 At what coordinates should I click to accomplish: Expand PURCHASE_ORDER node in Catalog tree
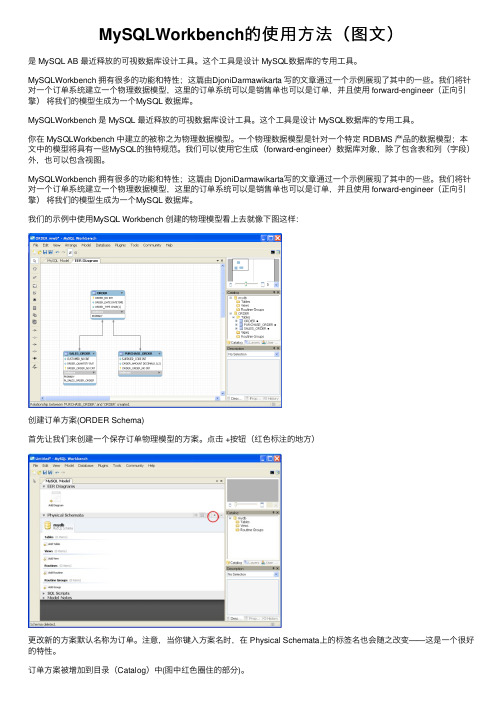[x=236, y=325]
